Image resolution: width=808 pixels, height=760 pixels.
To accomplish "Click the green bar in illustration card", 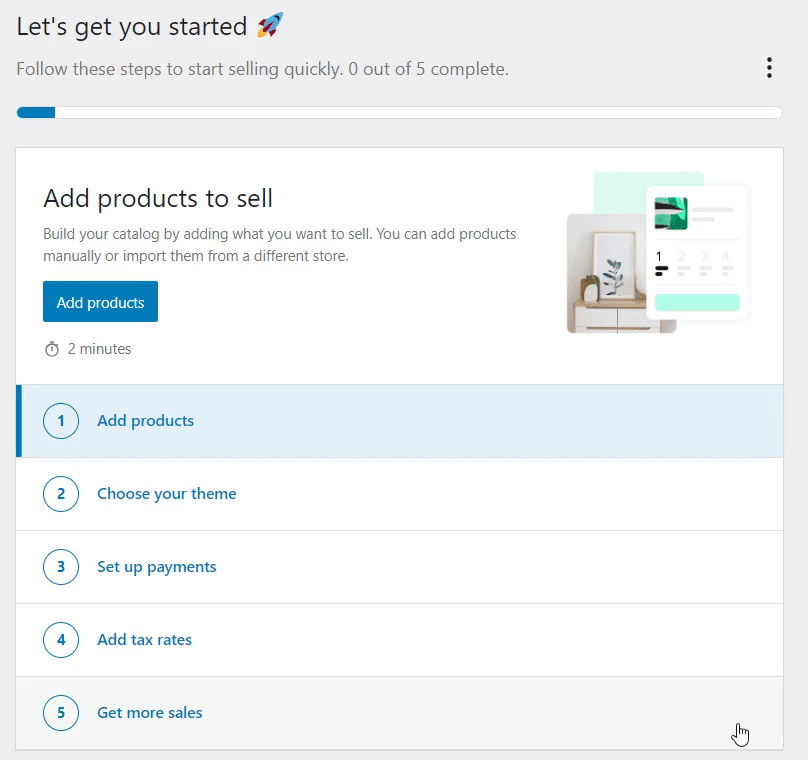I will 697,302.
